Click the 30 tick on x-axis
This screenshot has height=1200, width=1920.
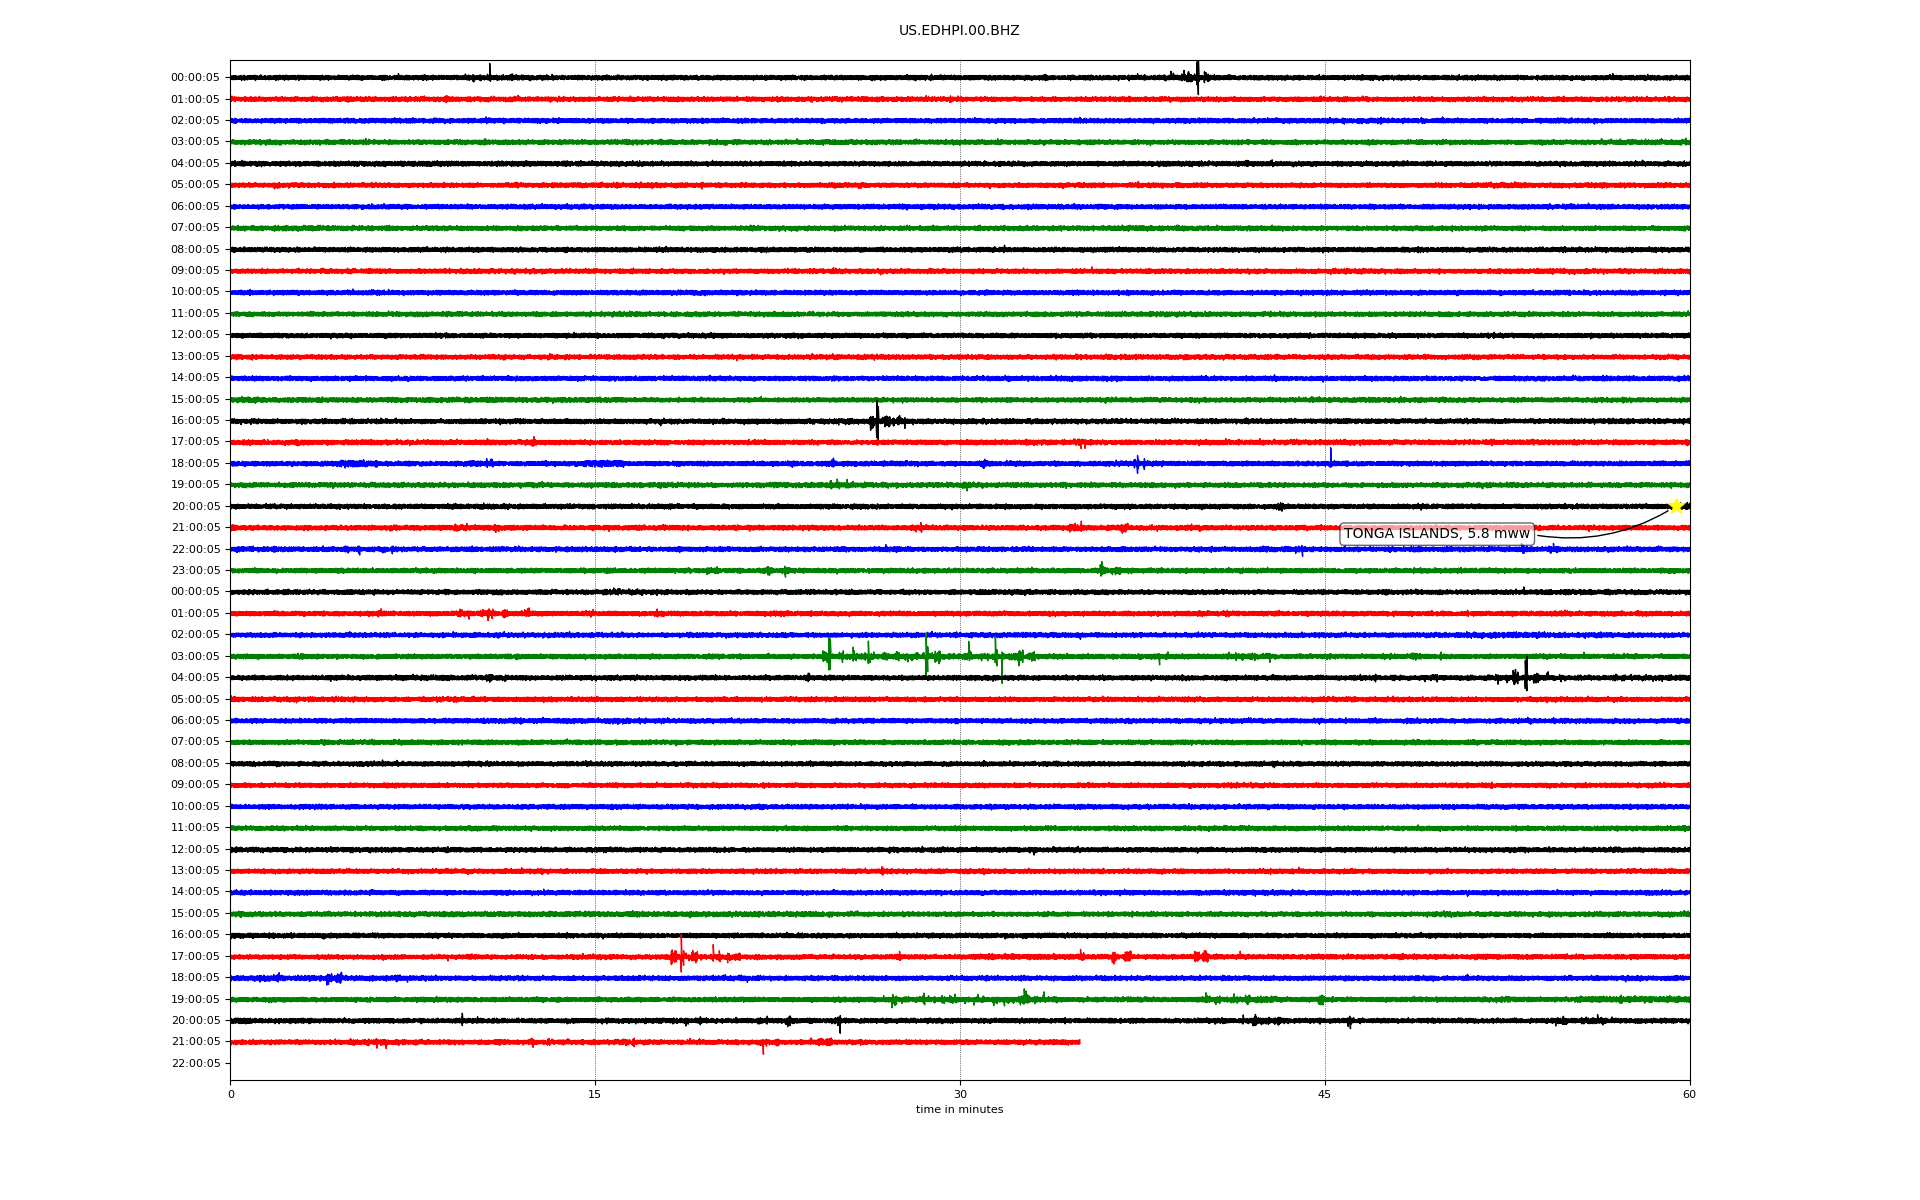(x=960, y=1094)
